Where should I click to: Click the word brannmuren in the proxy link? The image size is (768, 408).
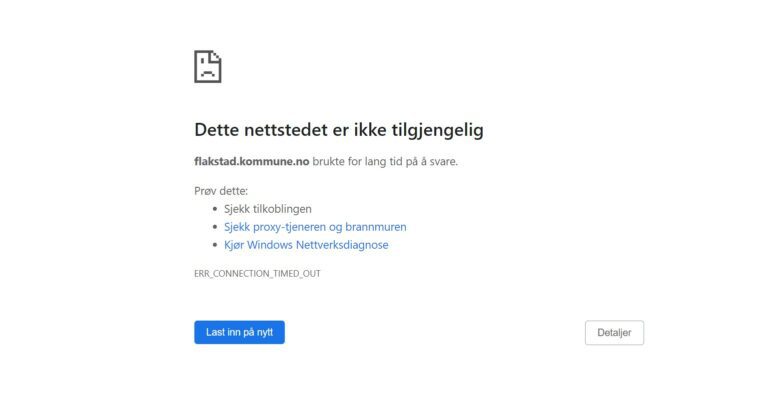[376, 227]
